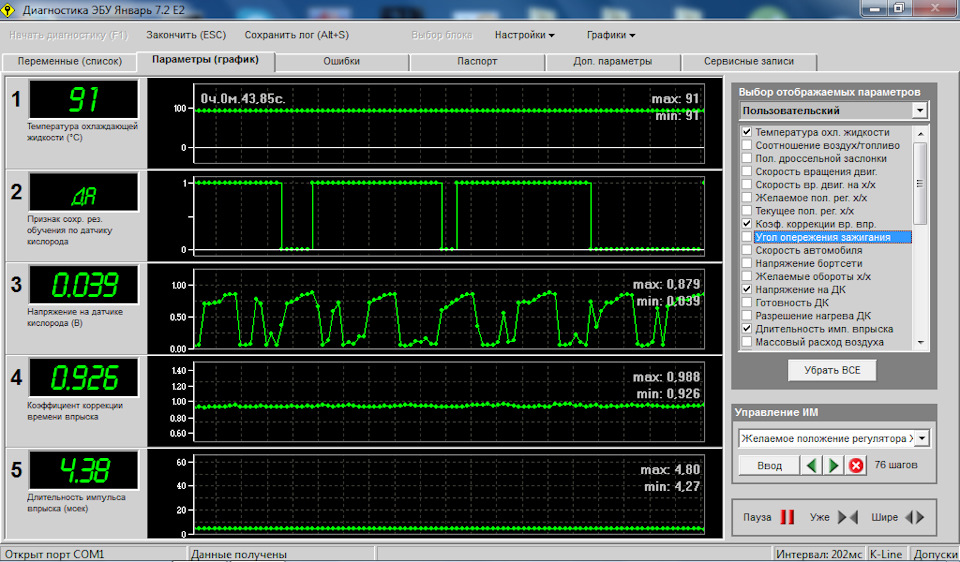Widen graph scale with the Шире arrows
Image resolution: width=960 pixels, height=562 pixels.
[x=915, y=517]
